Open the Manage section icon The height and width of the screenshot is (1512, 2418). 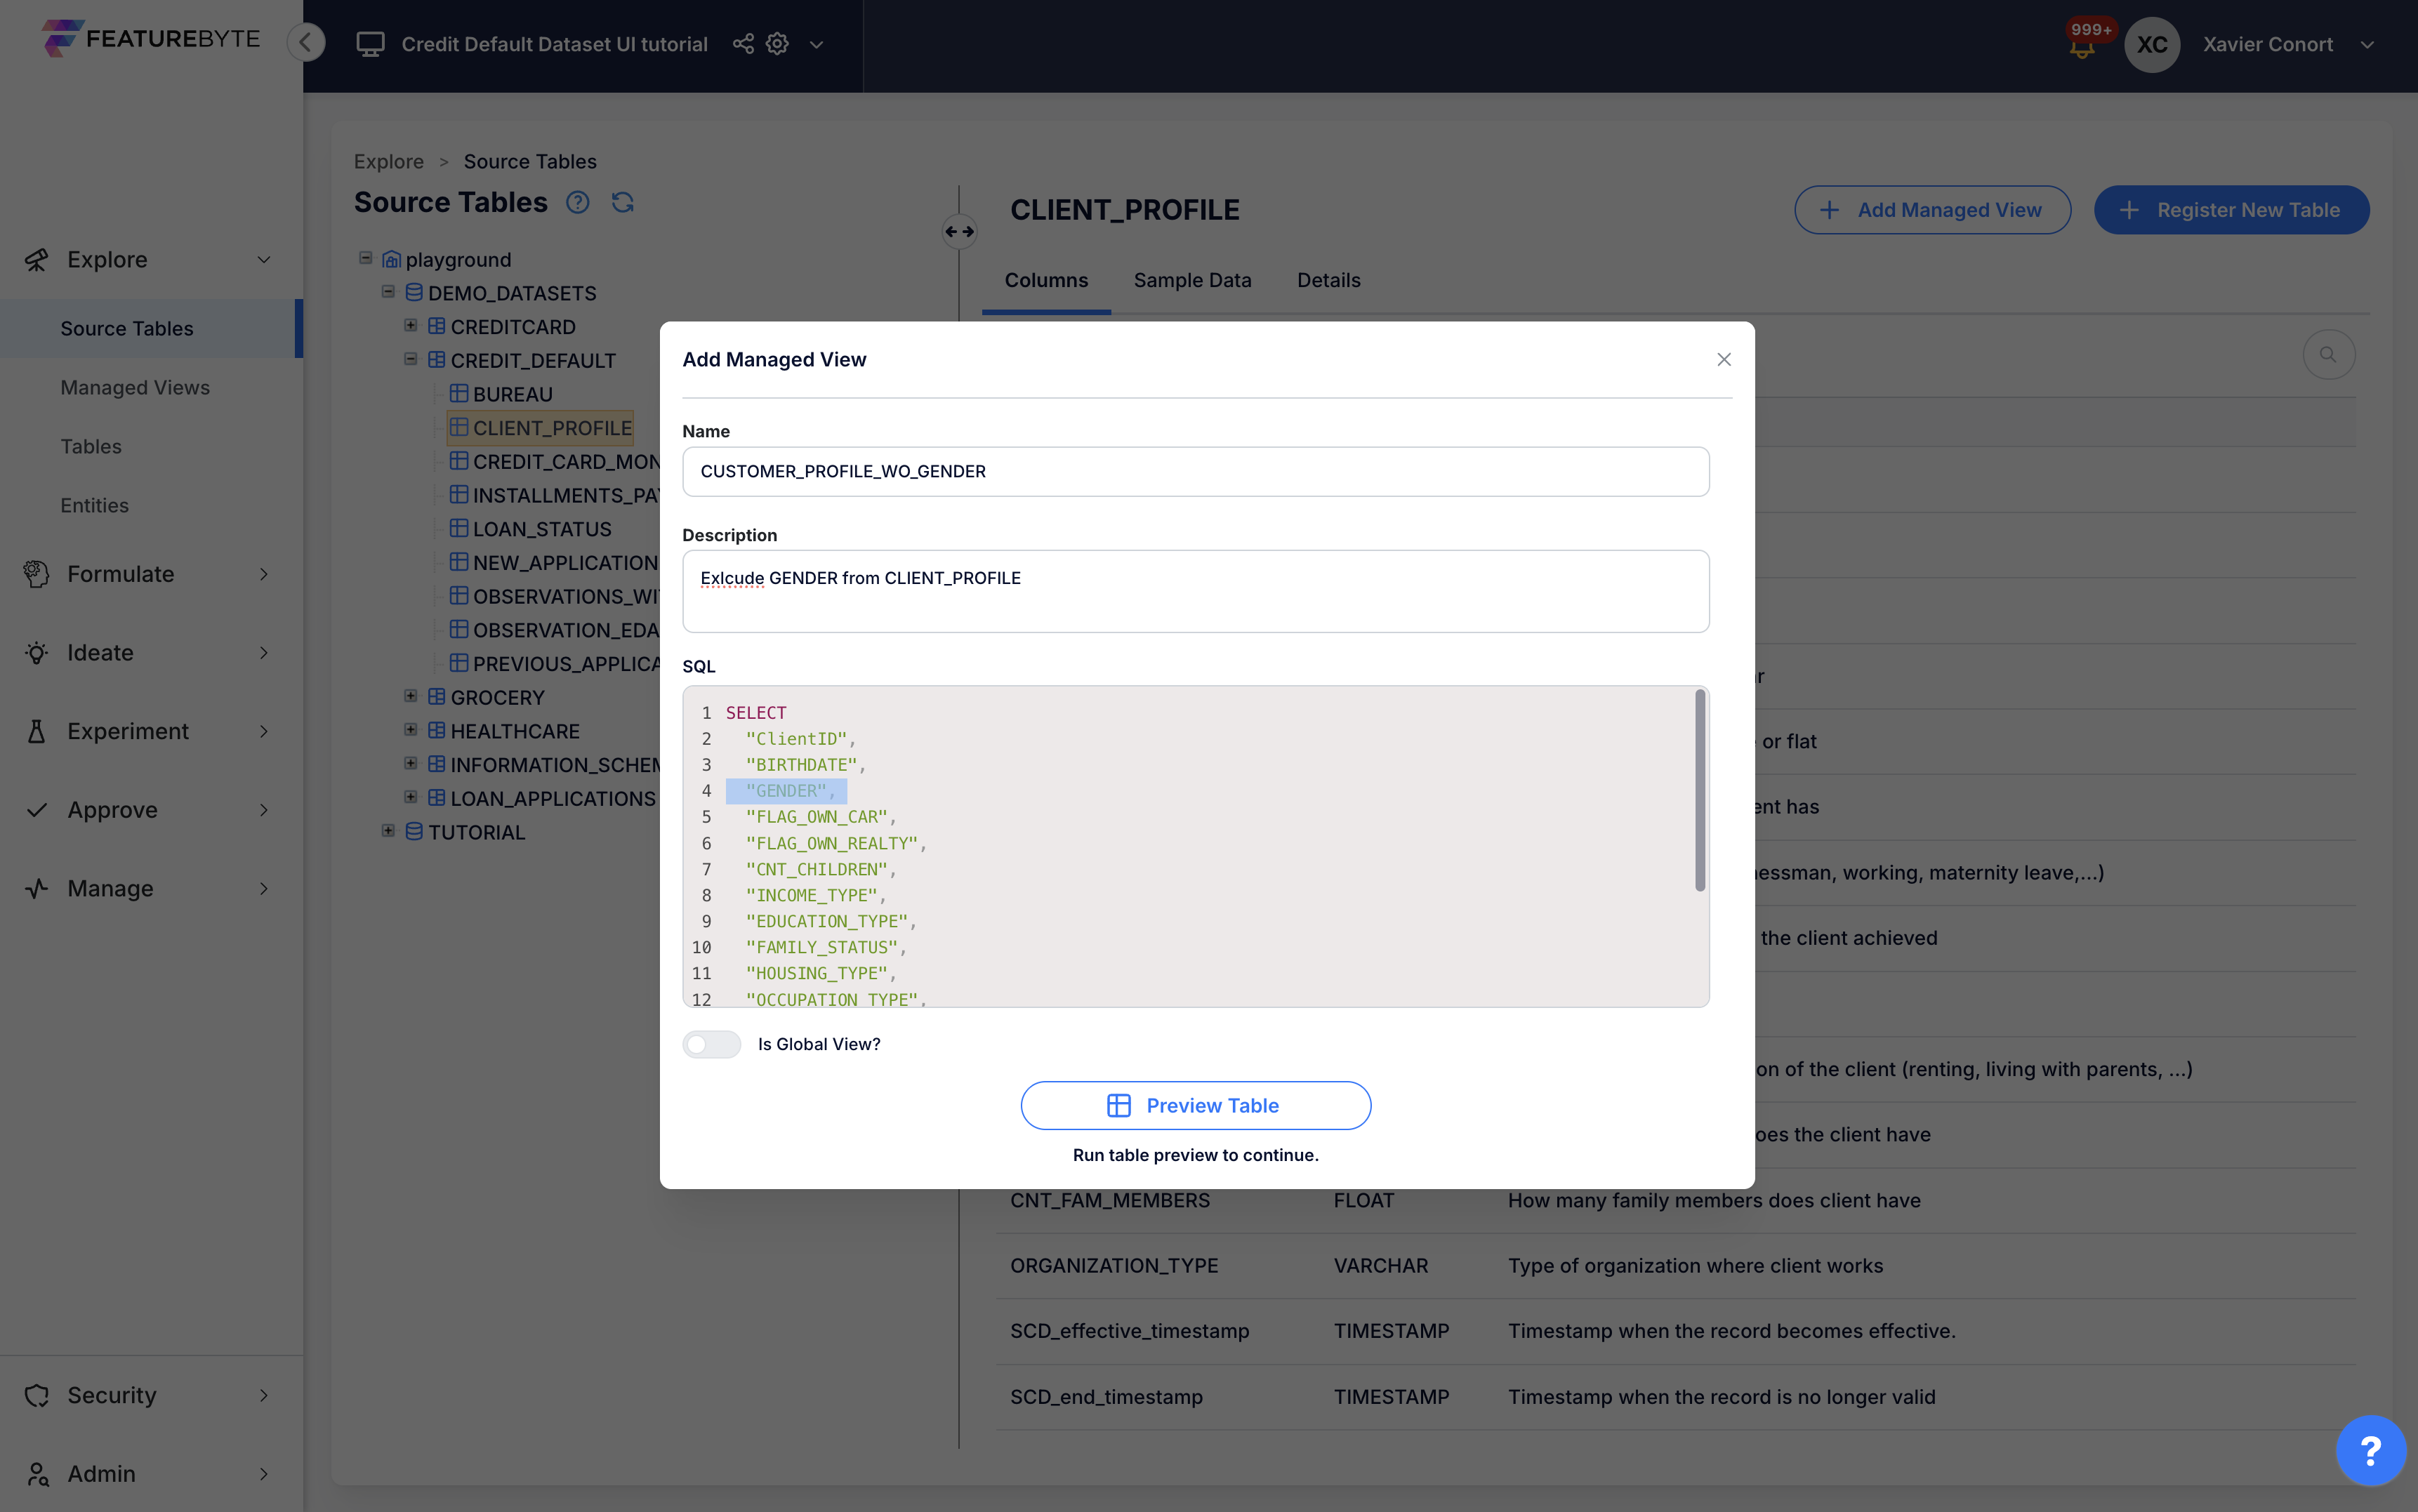[36, 888]
